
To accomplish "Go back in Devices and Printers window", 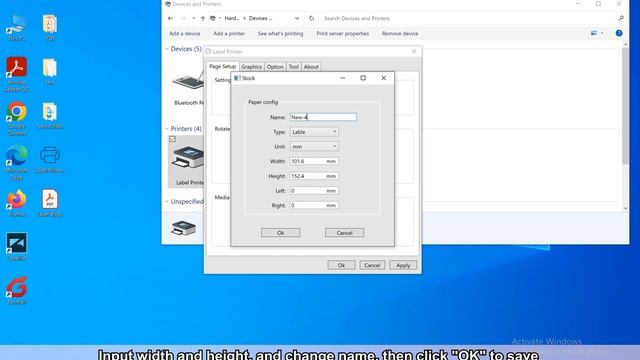I will coord(170,18).
